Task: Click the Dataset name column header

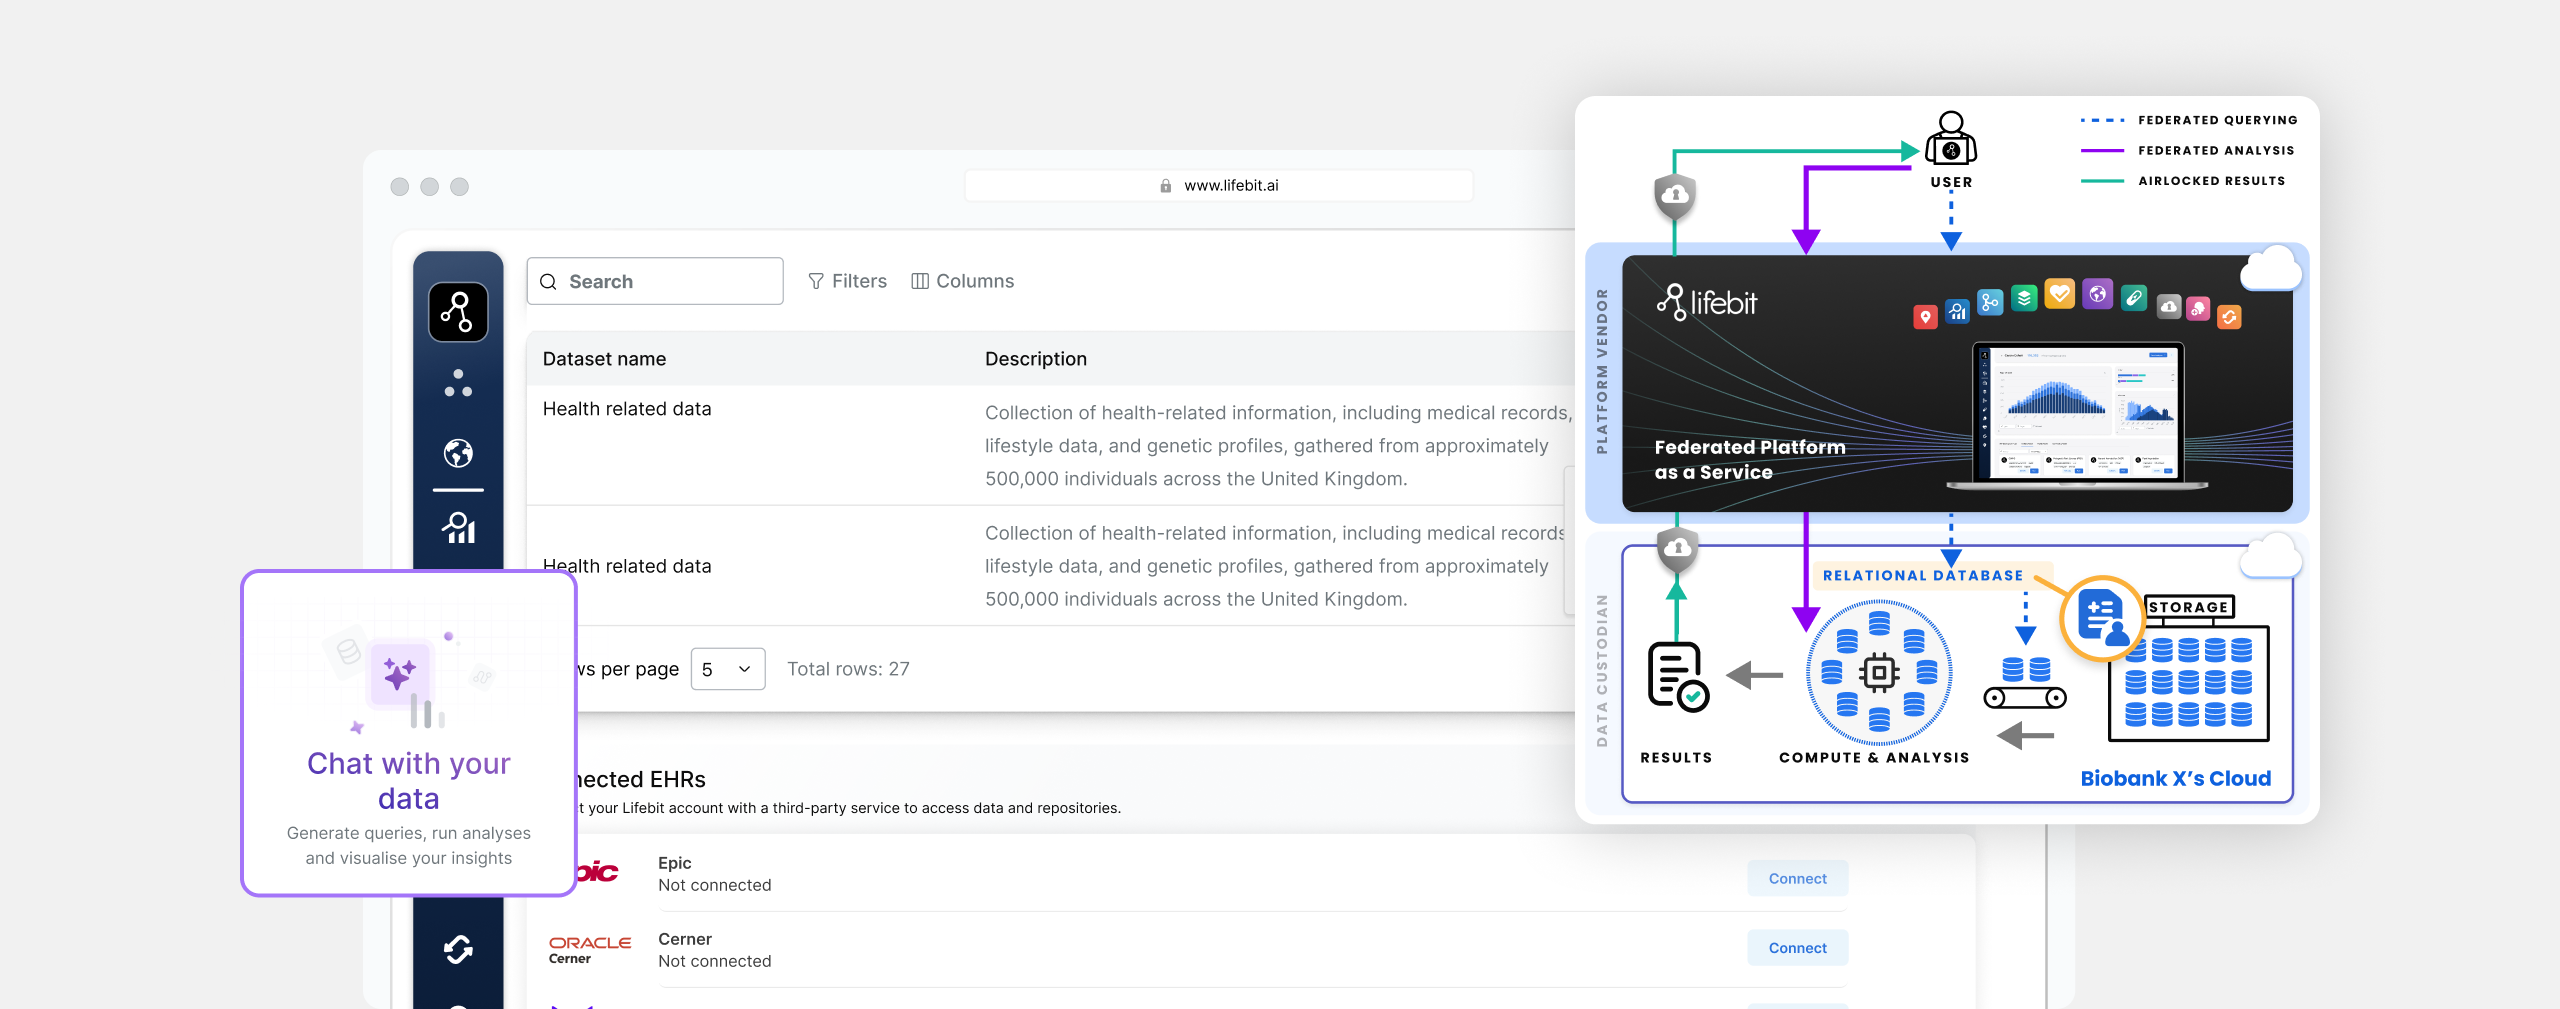Action: point(604,359)
